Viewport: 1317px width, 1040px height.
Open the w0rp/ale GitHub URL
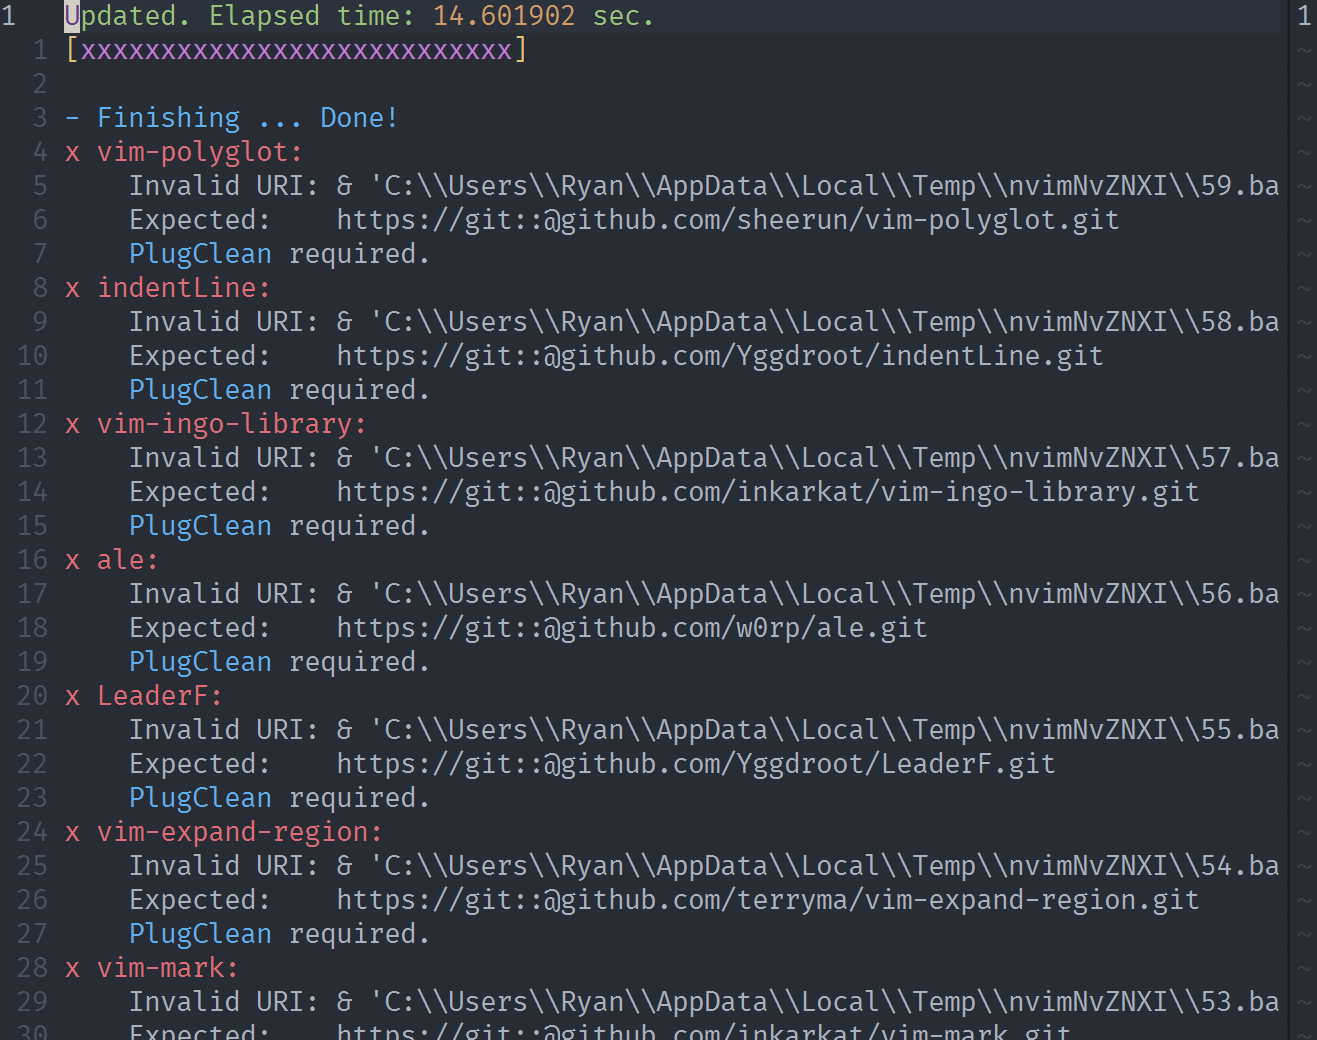pos(631,627)
